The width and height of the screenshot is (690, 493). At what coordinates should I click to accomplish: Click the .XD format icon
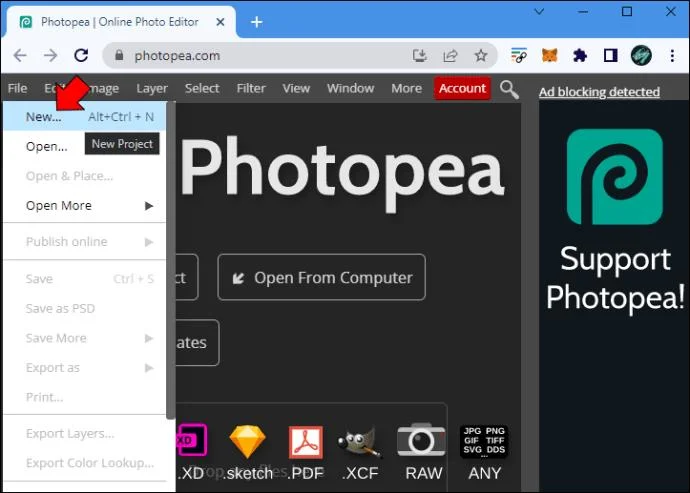coord(192,440)
